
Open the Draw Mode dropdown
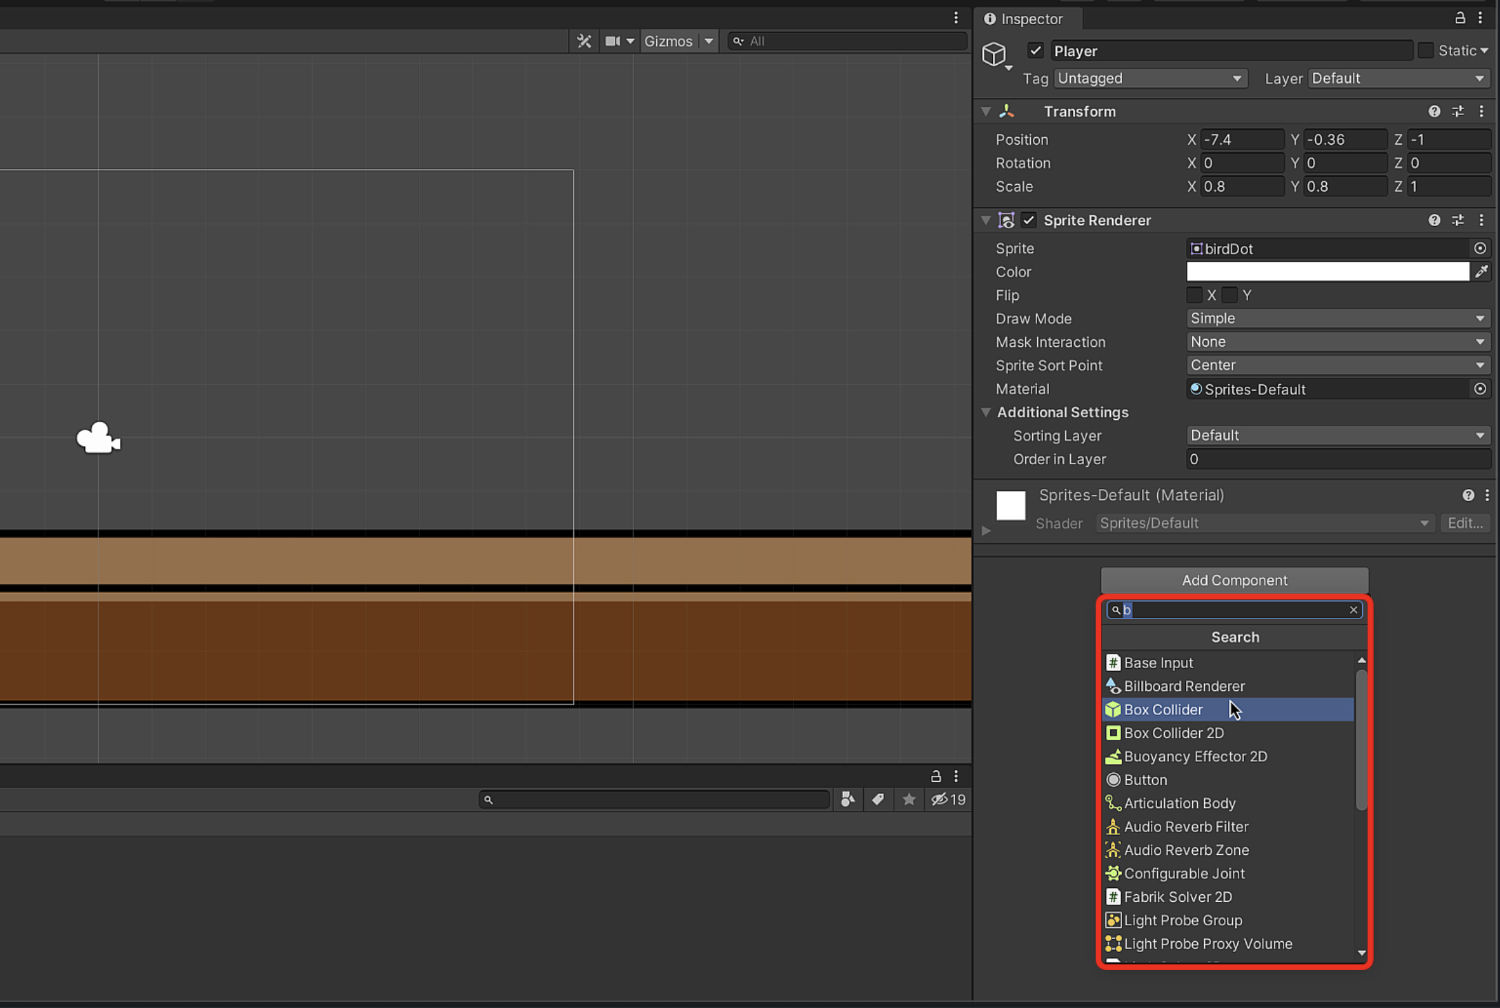1338,319
